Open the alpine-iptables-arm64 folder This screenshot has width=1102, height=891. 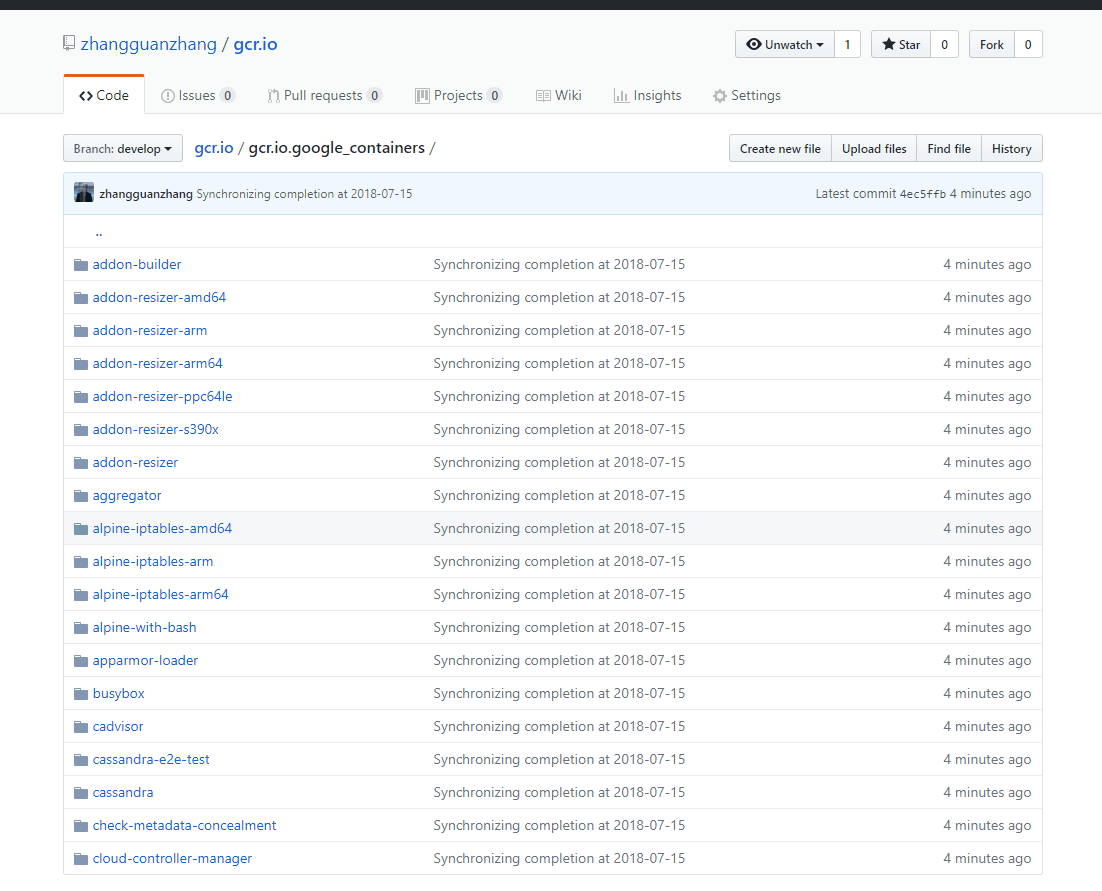pyautogui.click(x=160, y=594)
